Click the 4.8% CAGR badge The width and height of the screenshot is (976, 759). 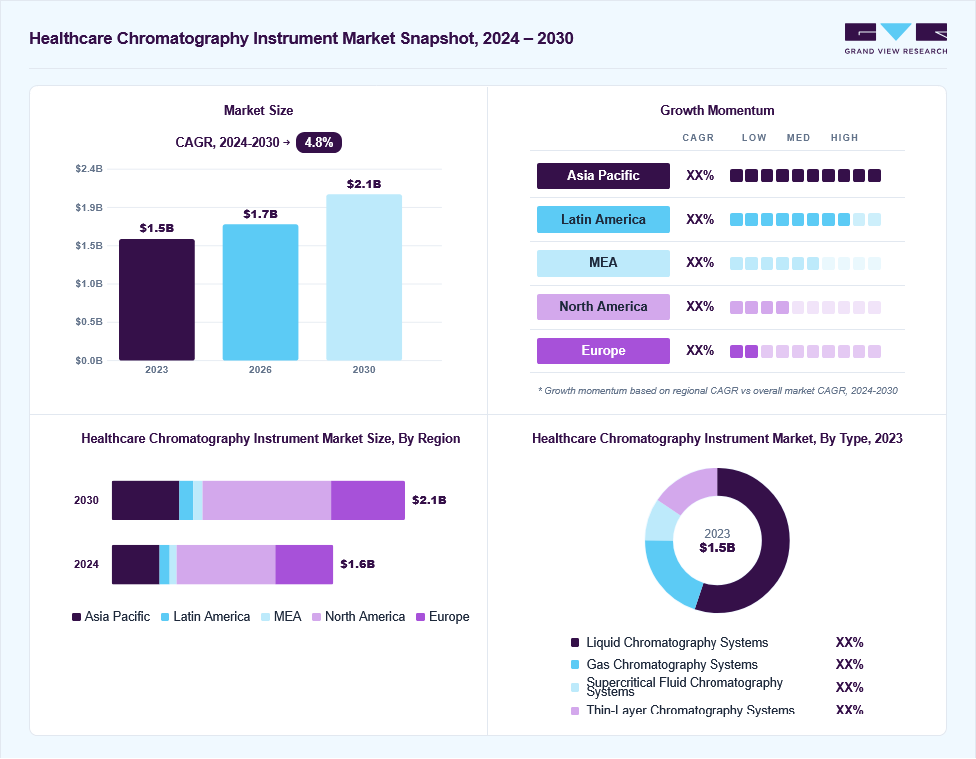319,143
